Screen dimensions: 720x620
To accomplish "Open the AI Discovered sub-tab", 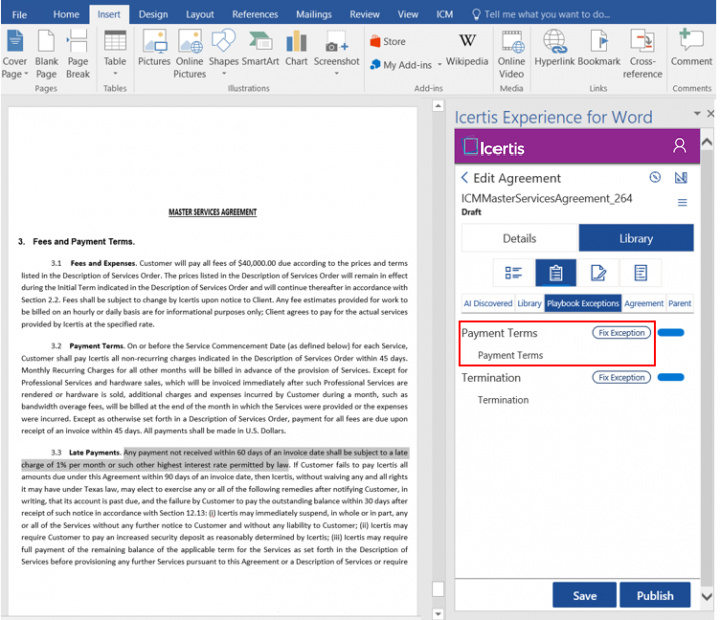I will click(x=488, y=304).
